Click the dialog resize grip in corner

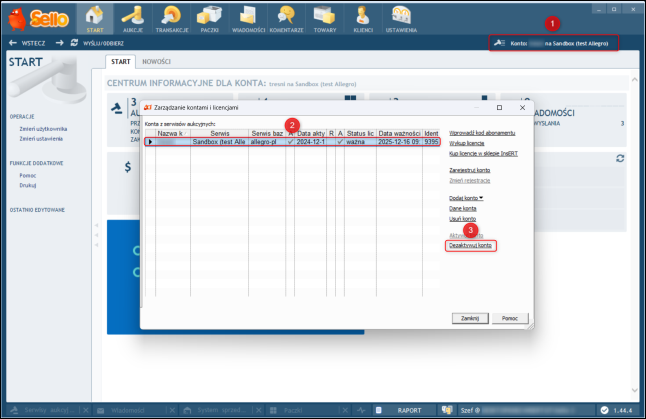(x=530, y=326)
